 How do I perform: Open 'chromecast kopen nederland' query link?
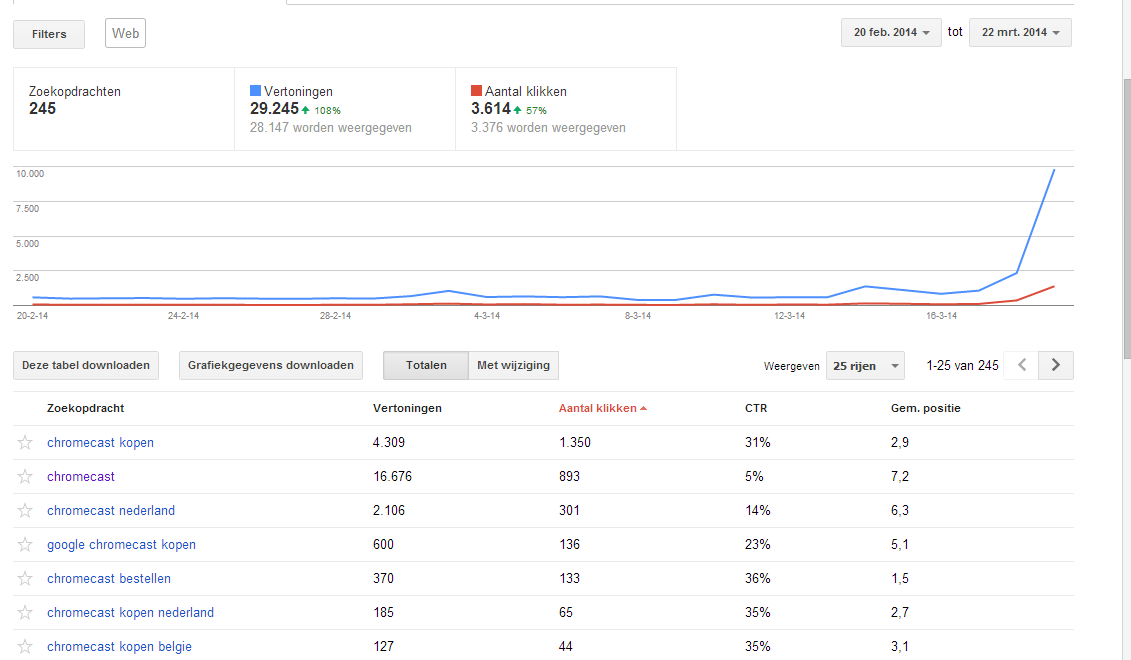click(x=131, y=612)
